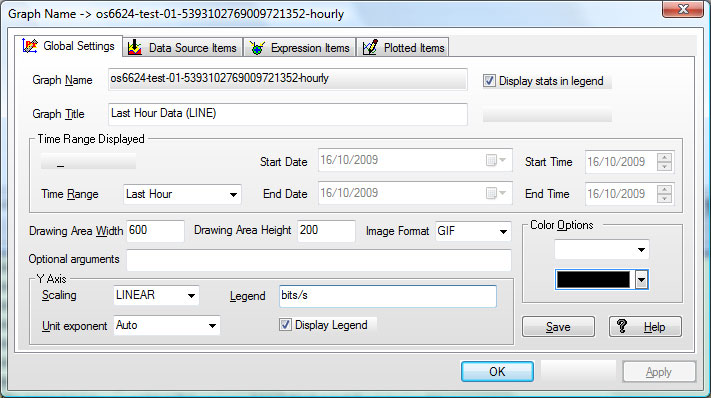711x398 pixels.
Task: Click the Expression Items tab icon
Action: tap(257, 48)
